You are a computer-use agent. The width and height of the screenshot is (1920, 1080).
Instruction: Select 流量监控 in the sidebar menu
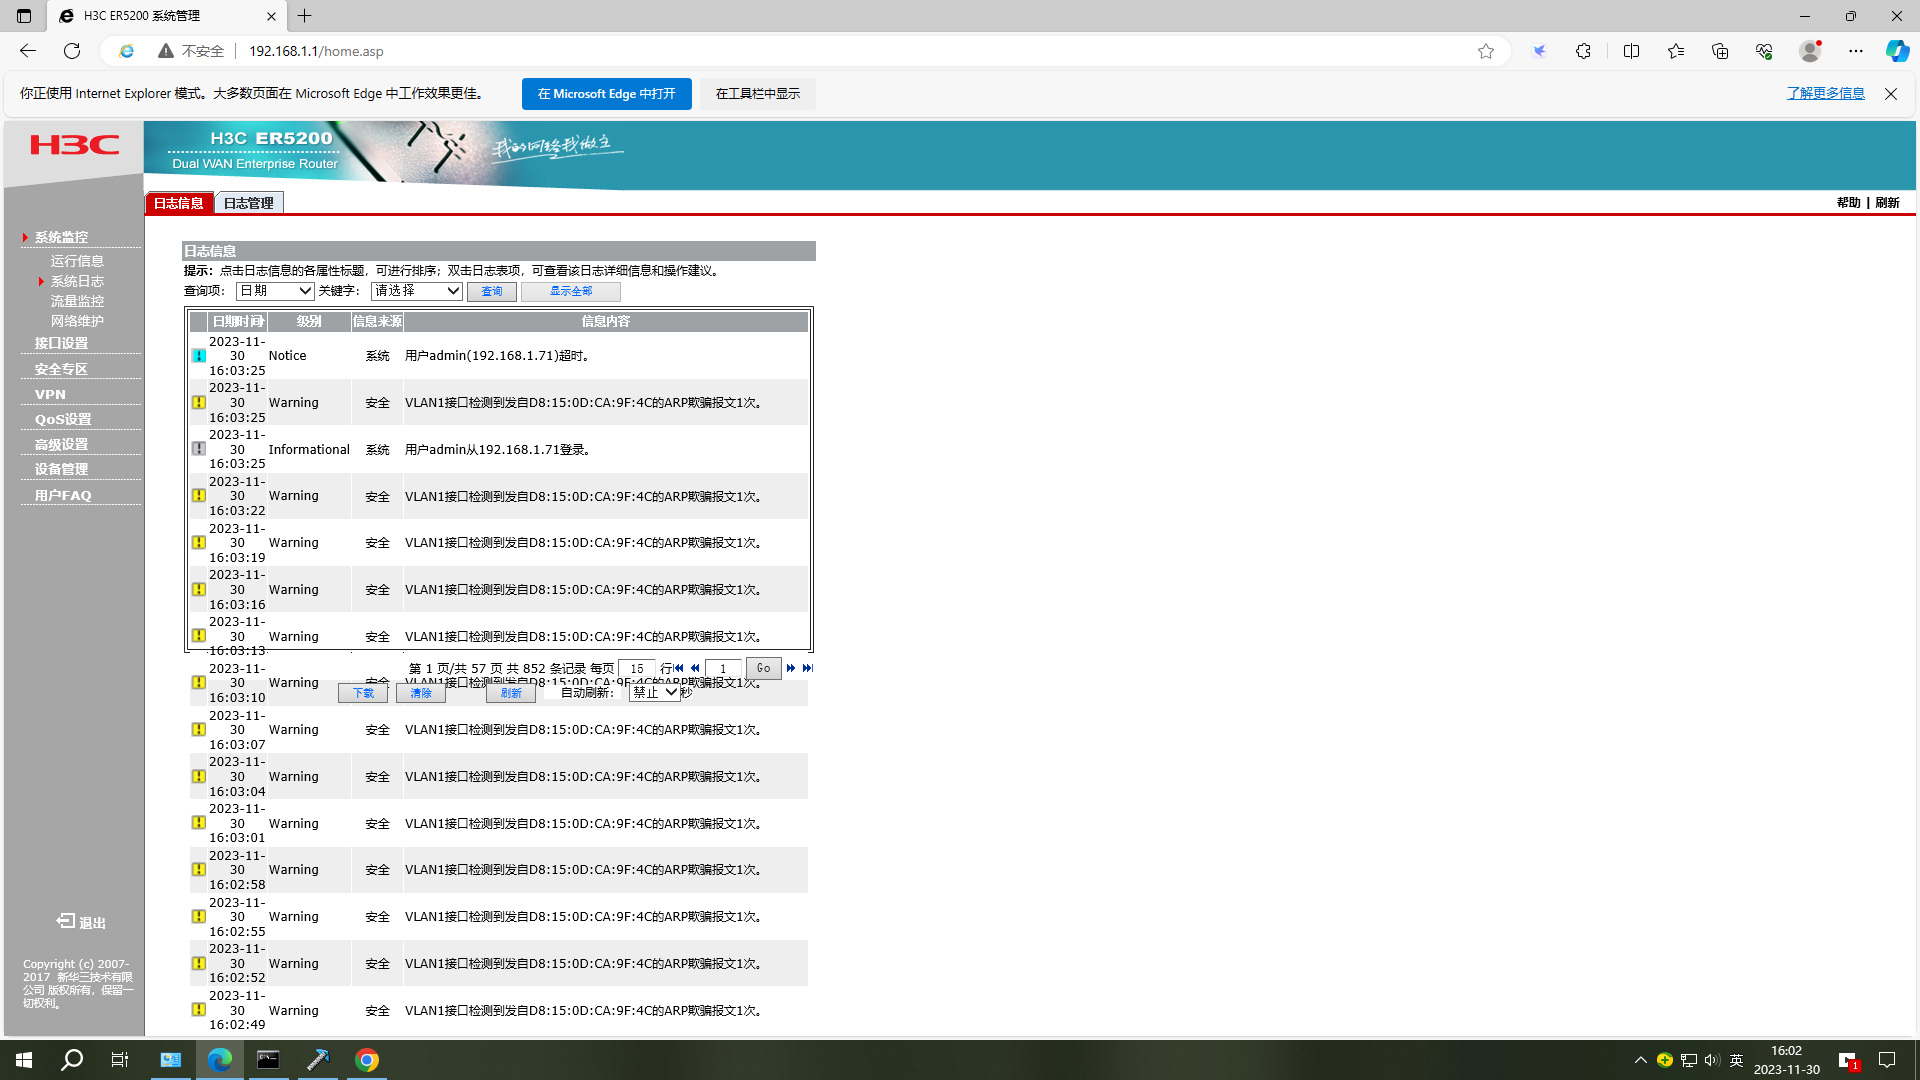click(77, 301)
